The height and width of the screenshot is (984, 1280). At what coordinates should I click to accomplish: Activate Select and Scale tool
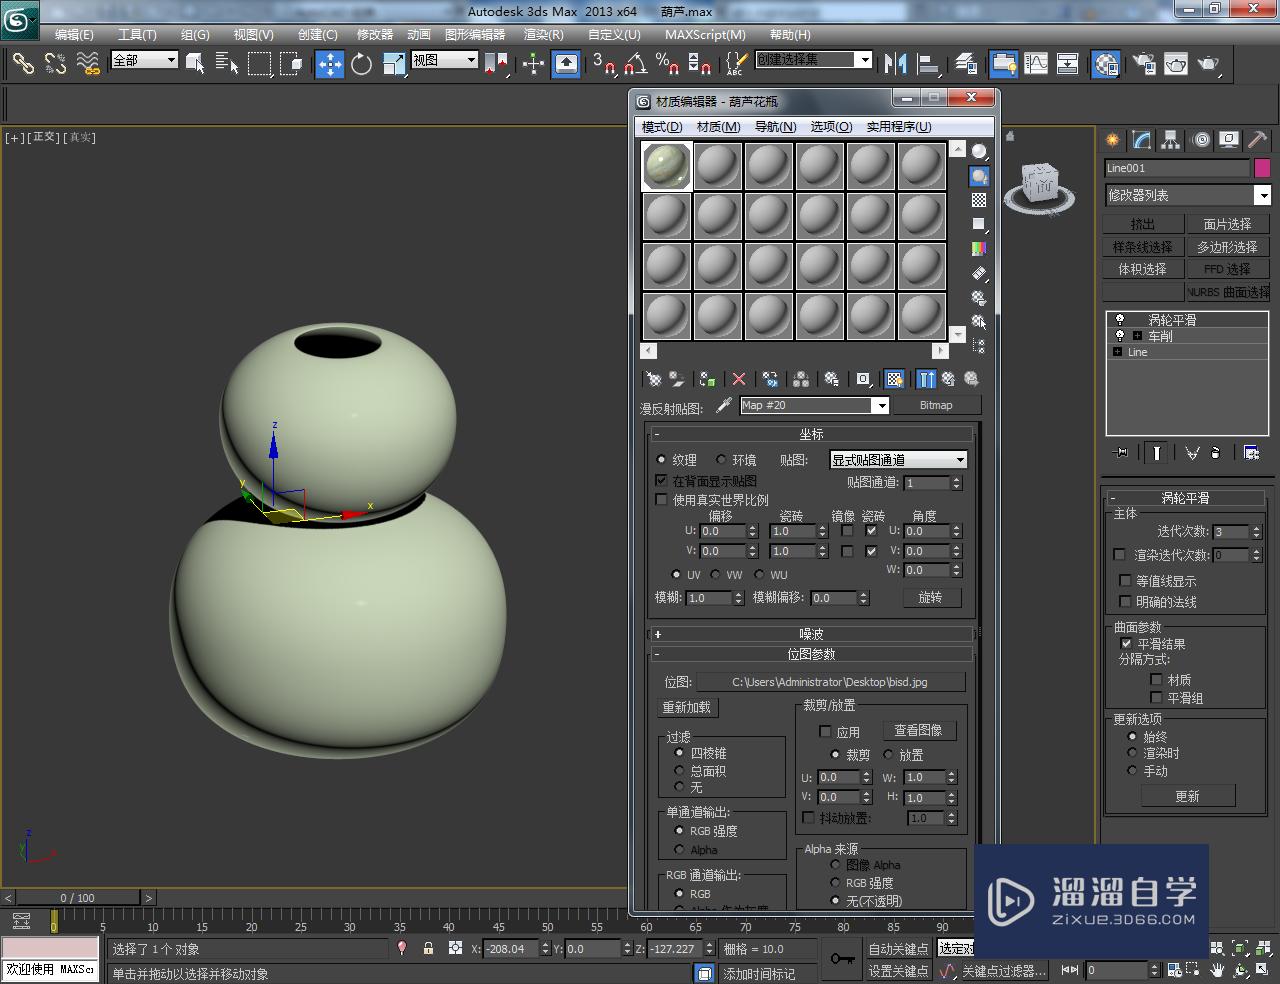[394, 64]
